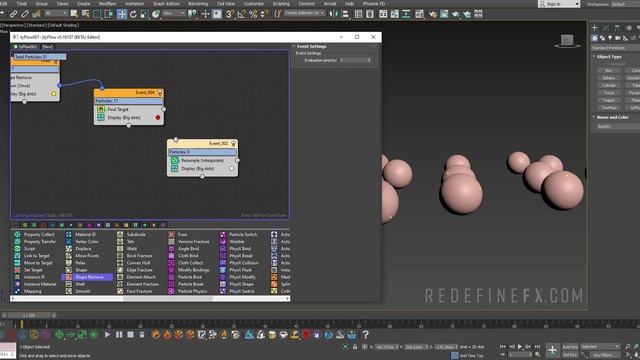Screen dimensions: 640x360
Task: Toggle Auto Key mode
Action: pyautogui.click(x=570, y=347)
